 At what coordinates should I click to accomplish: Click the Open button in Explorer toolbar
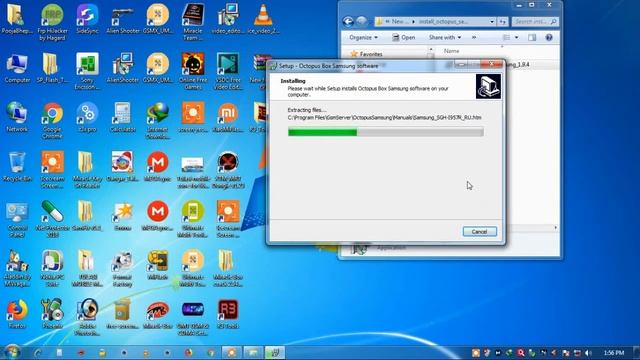tap(403, 38)
